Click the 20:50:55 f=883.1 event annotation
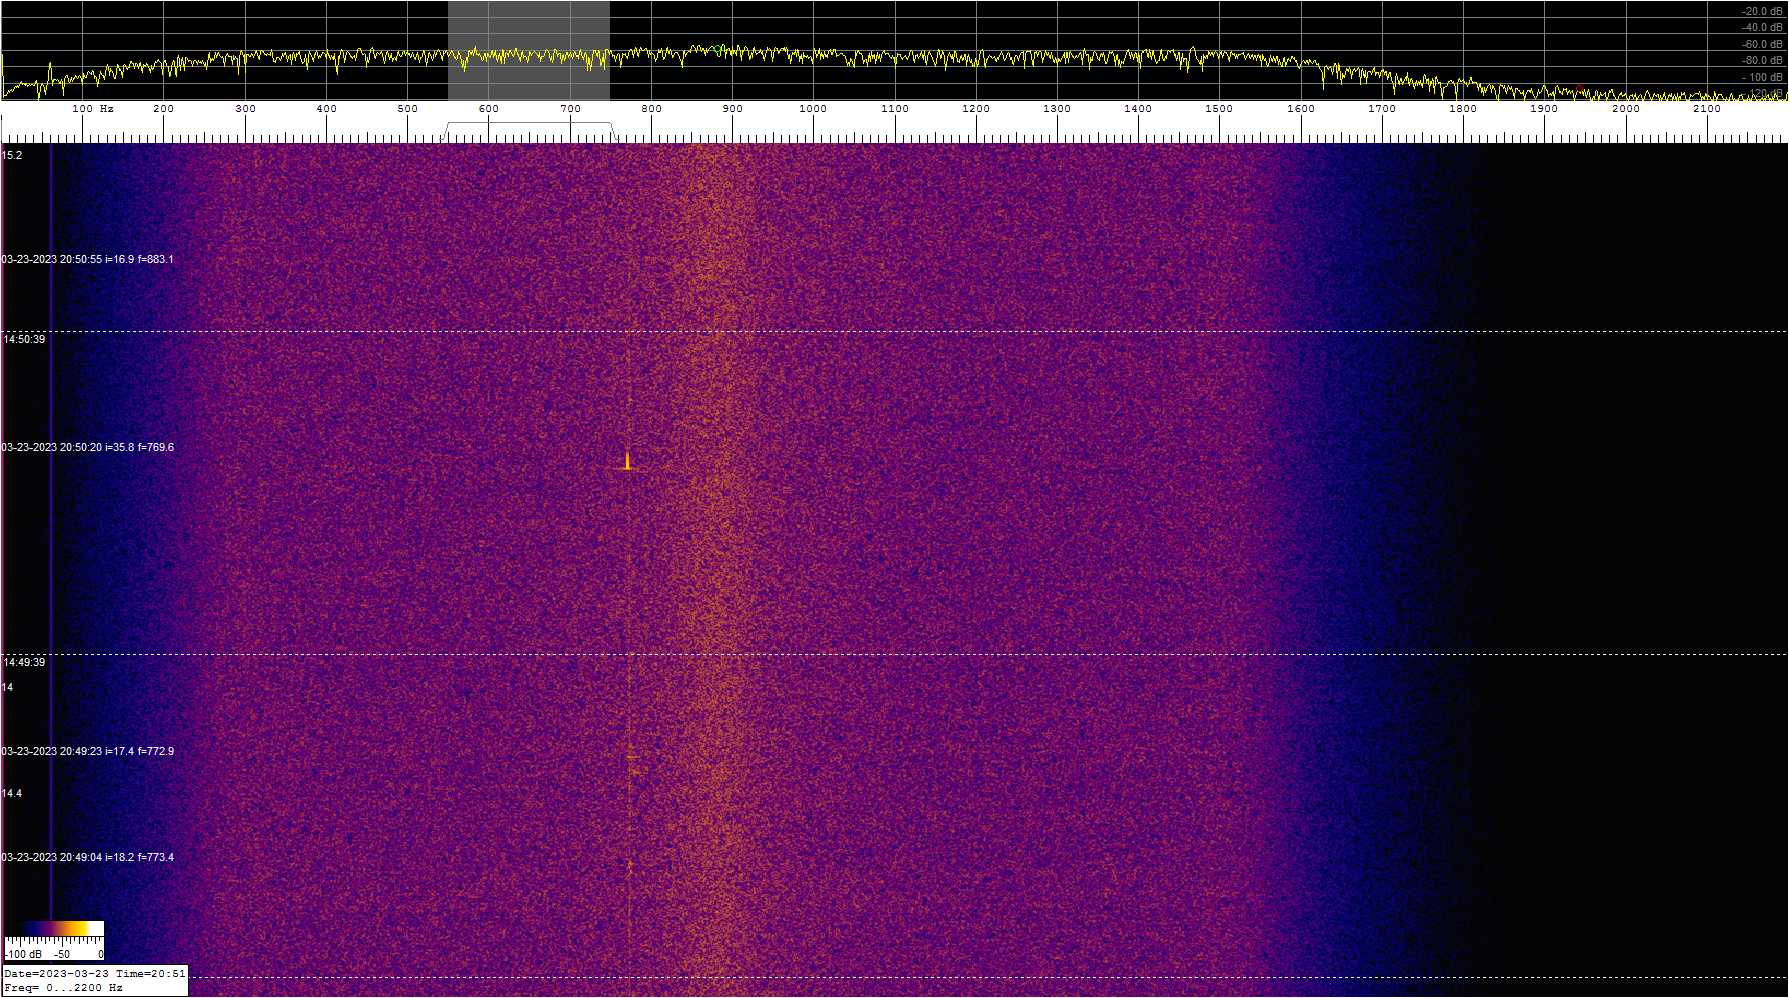1789x998 pixels. pyautogui.click(x=88, y=260)
